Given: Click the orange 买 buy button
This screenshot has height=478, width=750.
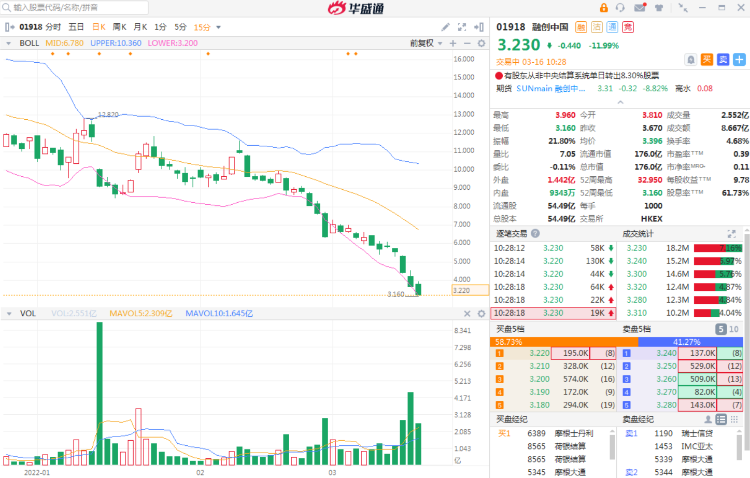Looking at the screenshot, I should (x=706, y=59).
